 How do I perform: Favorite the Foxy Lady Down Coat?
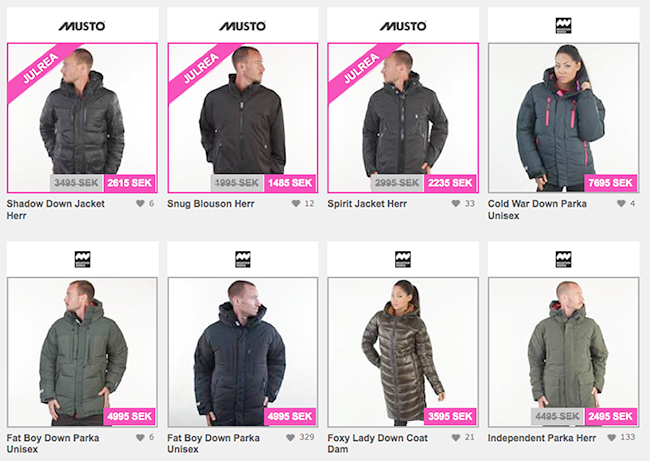point(456,437)
